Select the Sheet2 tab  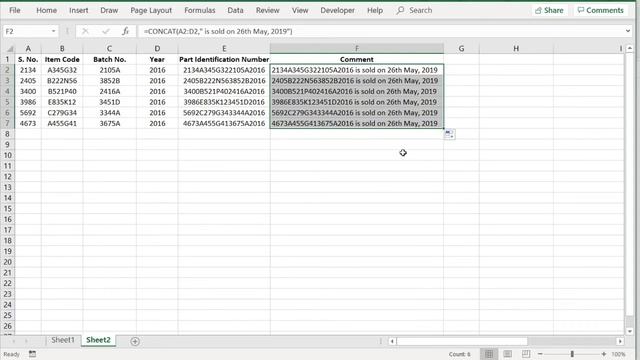(98, 340)
